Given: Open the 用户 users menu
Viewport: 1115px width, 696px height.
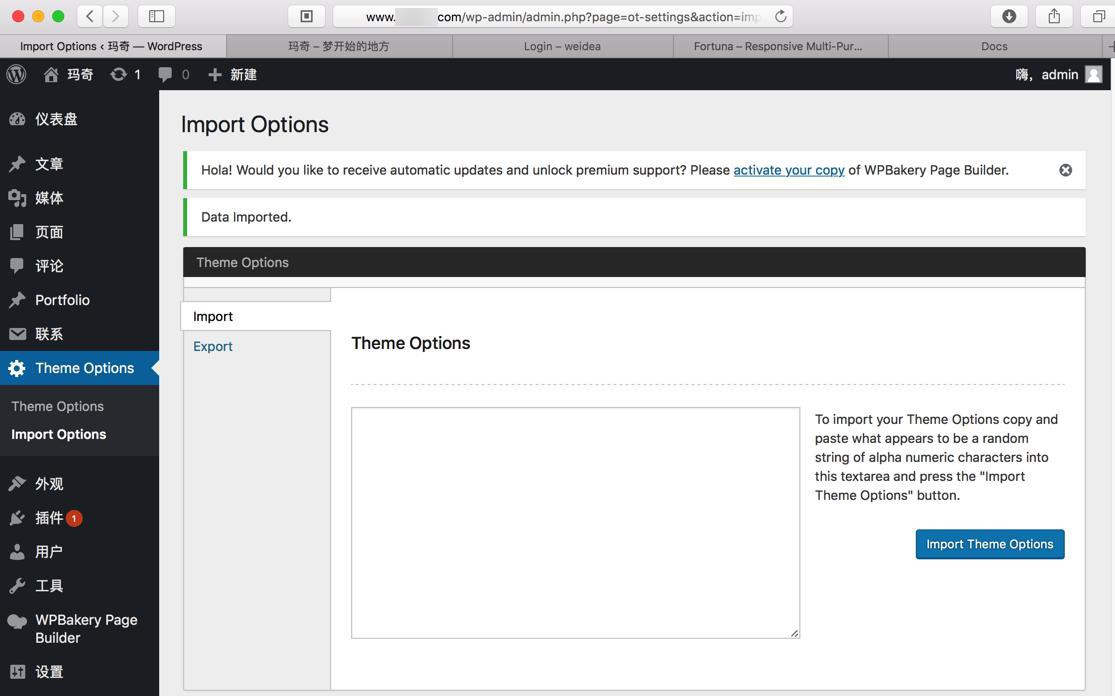Looking at the screenshot, I should point(79,552).
